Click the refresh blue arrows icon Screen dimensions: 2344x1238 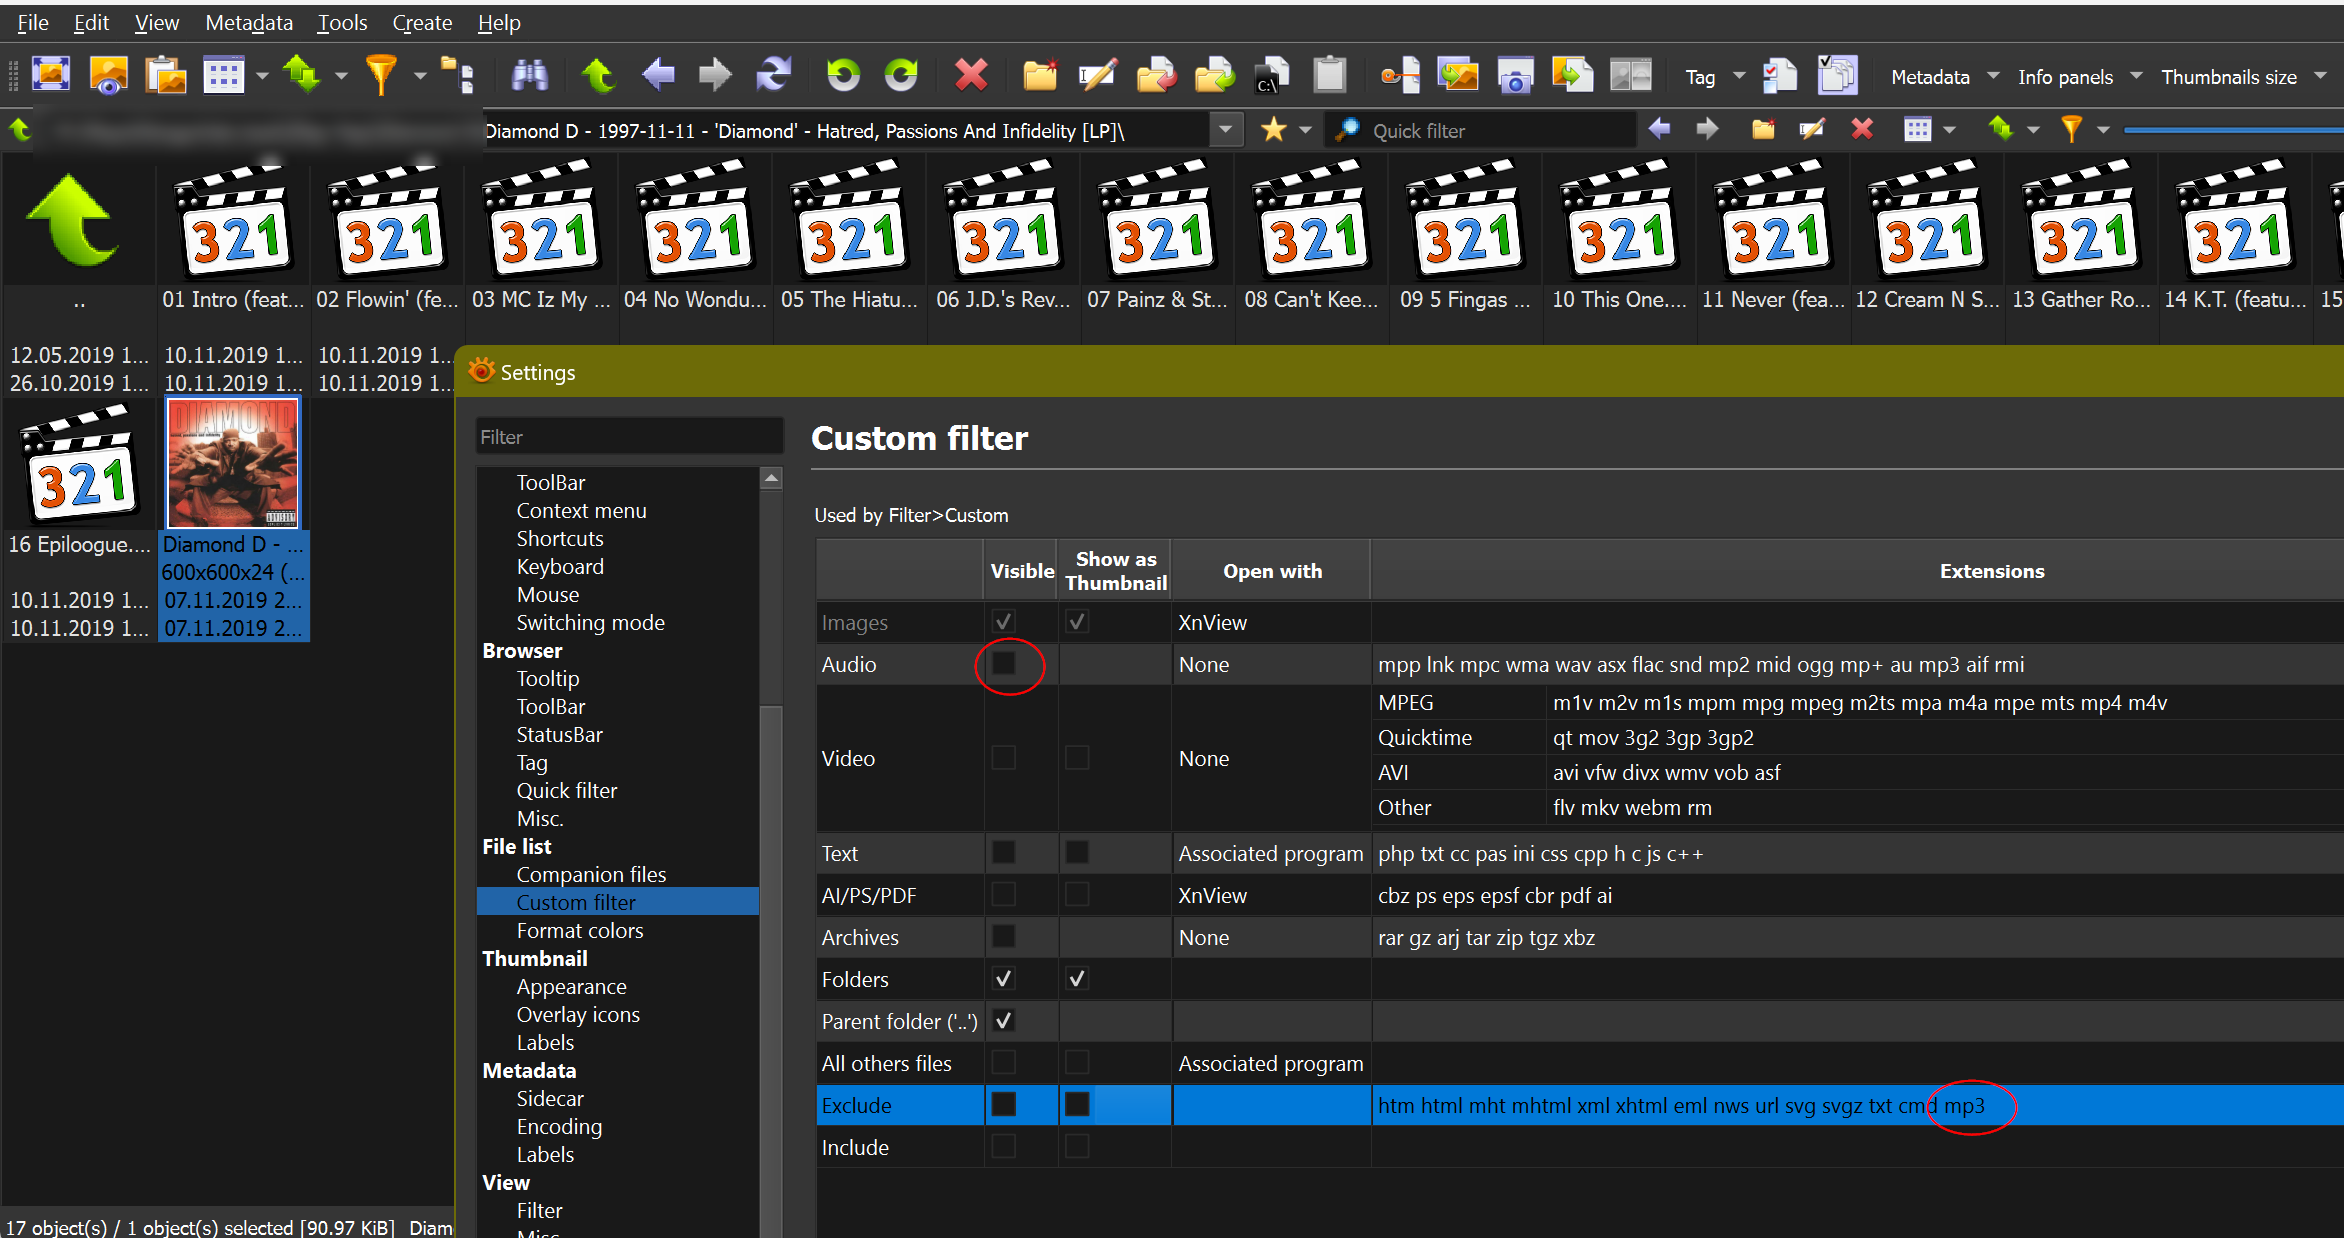coord(773,76)
